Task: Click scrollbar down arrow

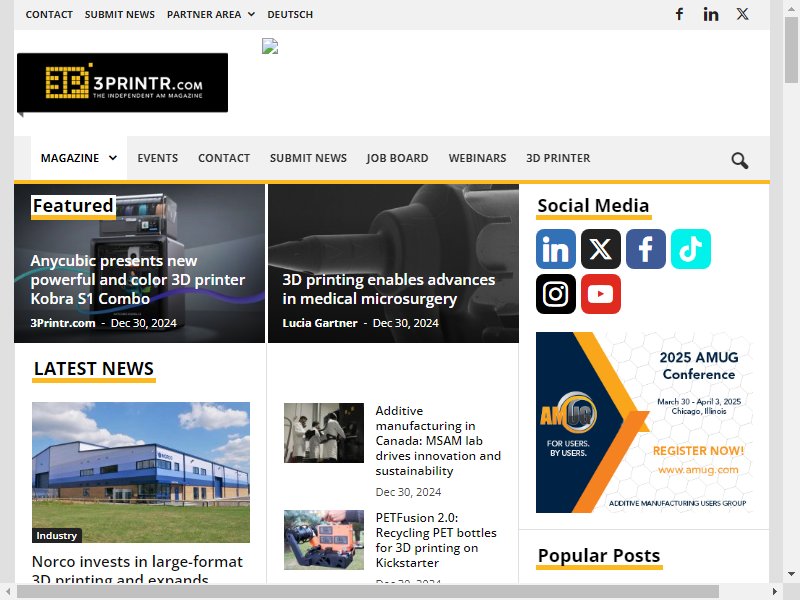Action: (791, 573)
